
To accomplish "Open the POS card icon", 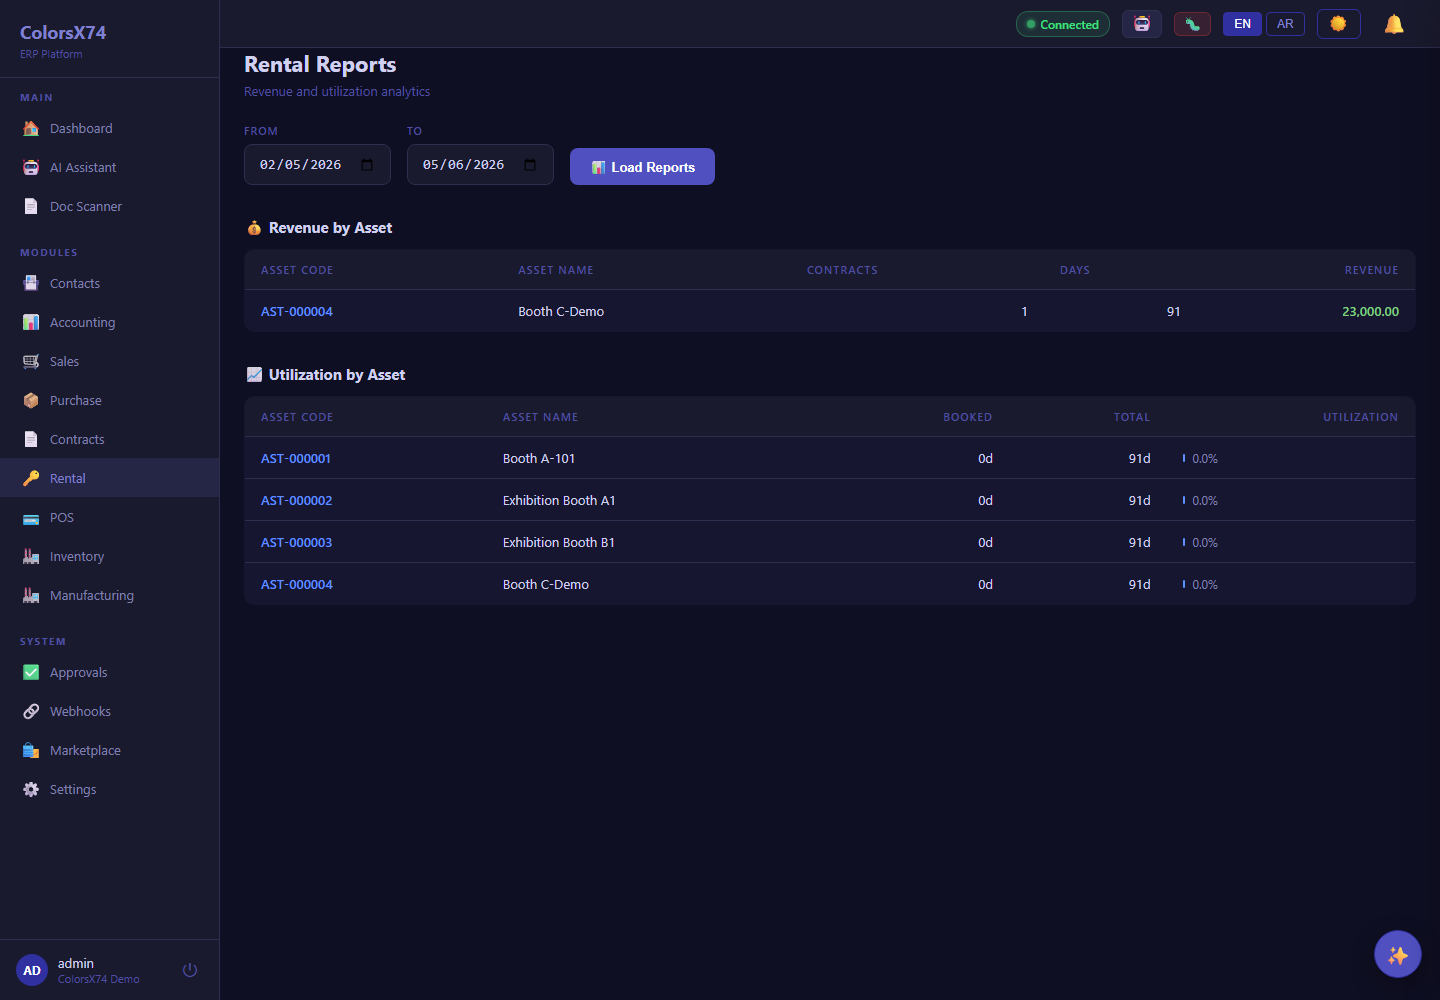I will click(31, 518).
